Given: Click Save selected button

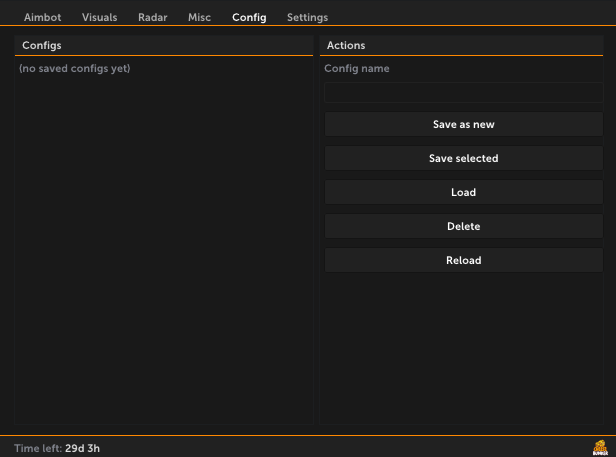Looking at the screenshot, I should (463, 158).
